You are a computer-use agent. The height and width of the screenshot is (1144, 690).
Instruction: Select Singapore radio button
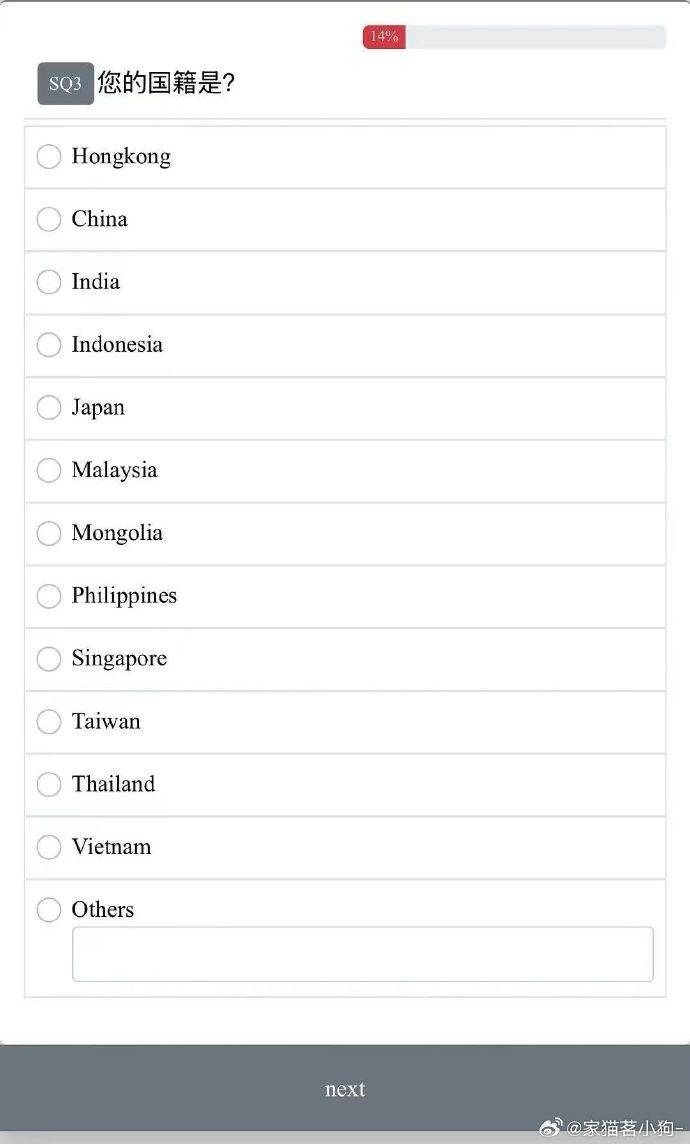point(49,659)
